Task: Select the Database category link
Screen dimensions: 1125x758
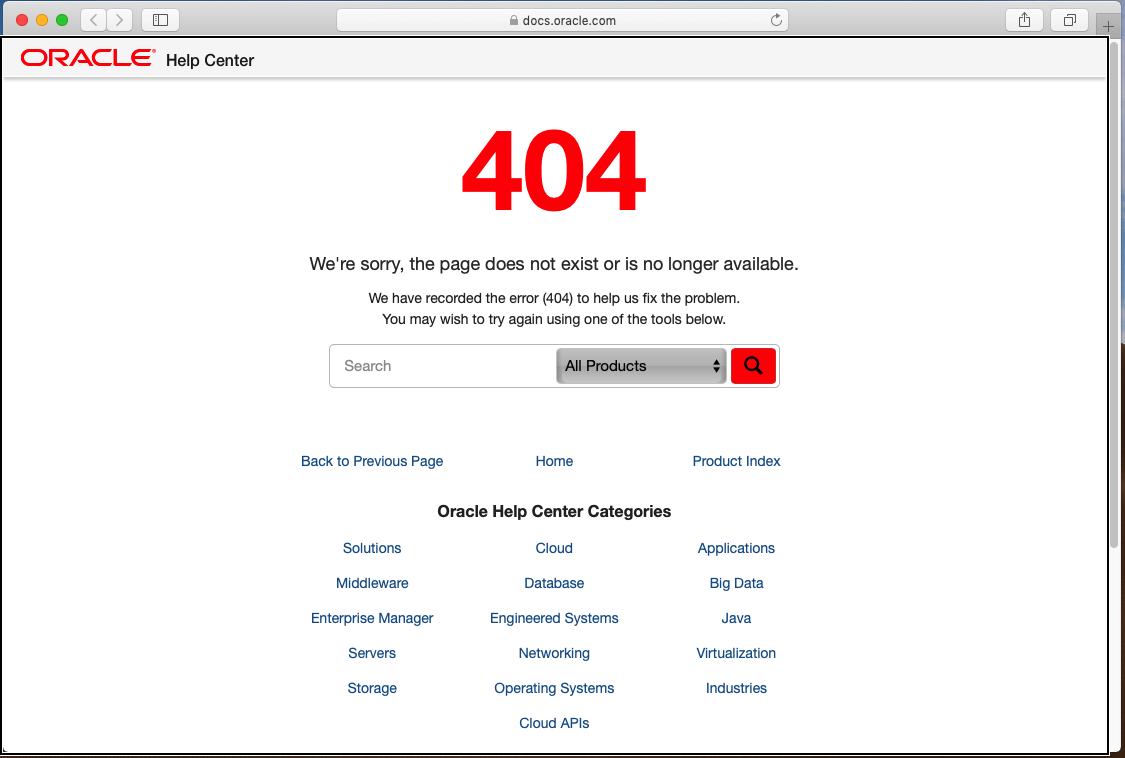Action: click(554, 583)
